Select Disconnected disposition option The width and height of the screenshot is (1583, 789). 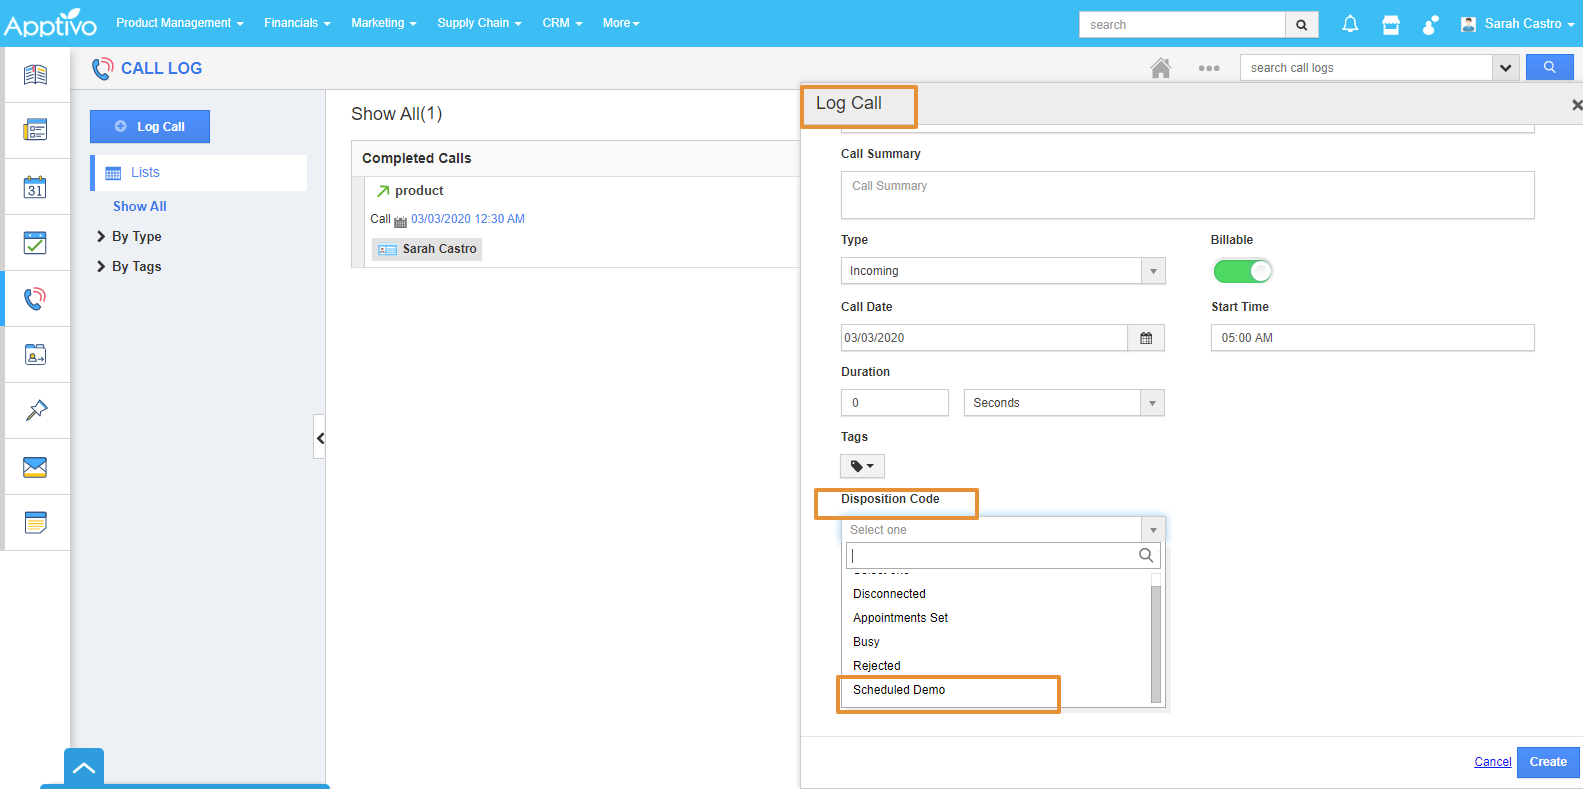pos(996,594)
